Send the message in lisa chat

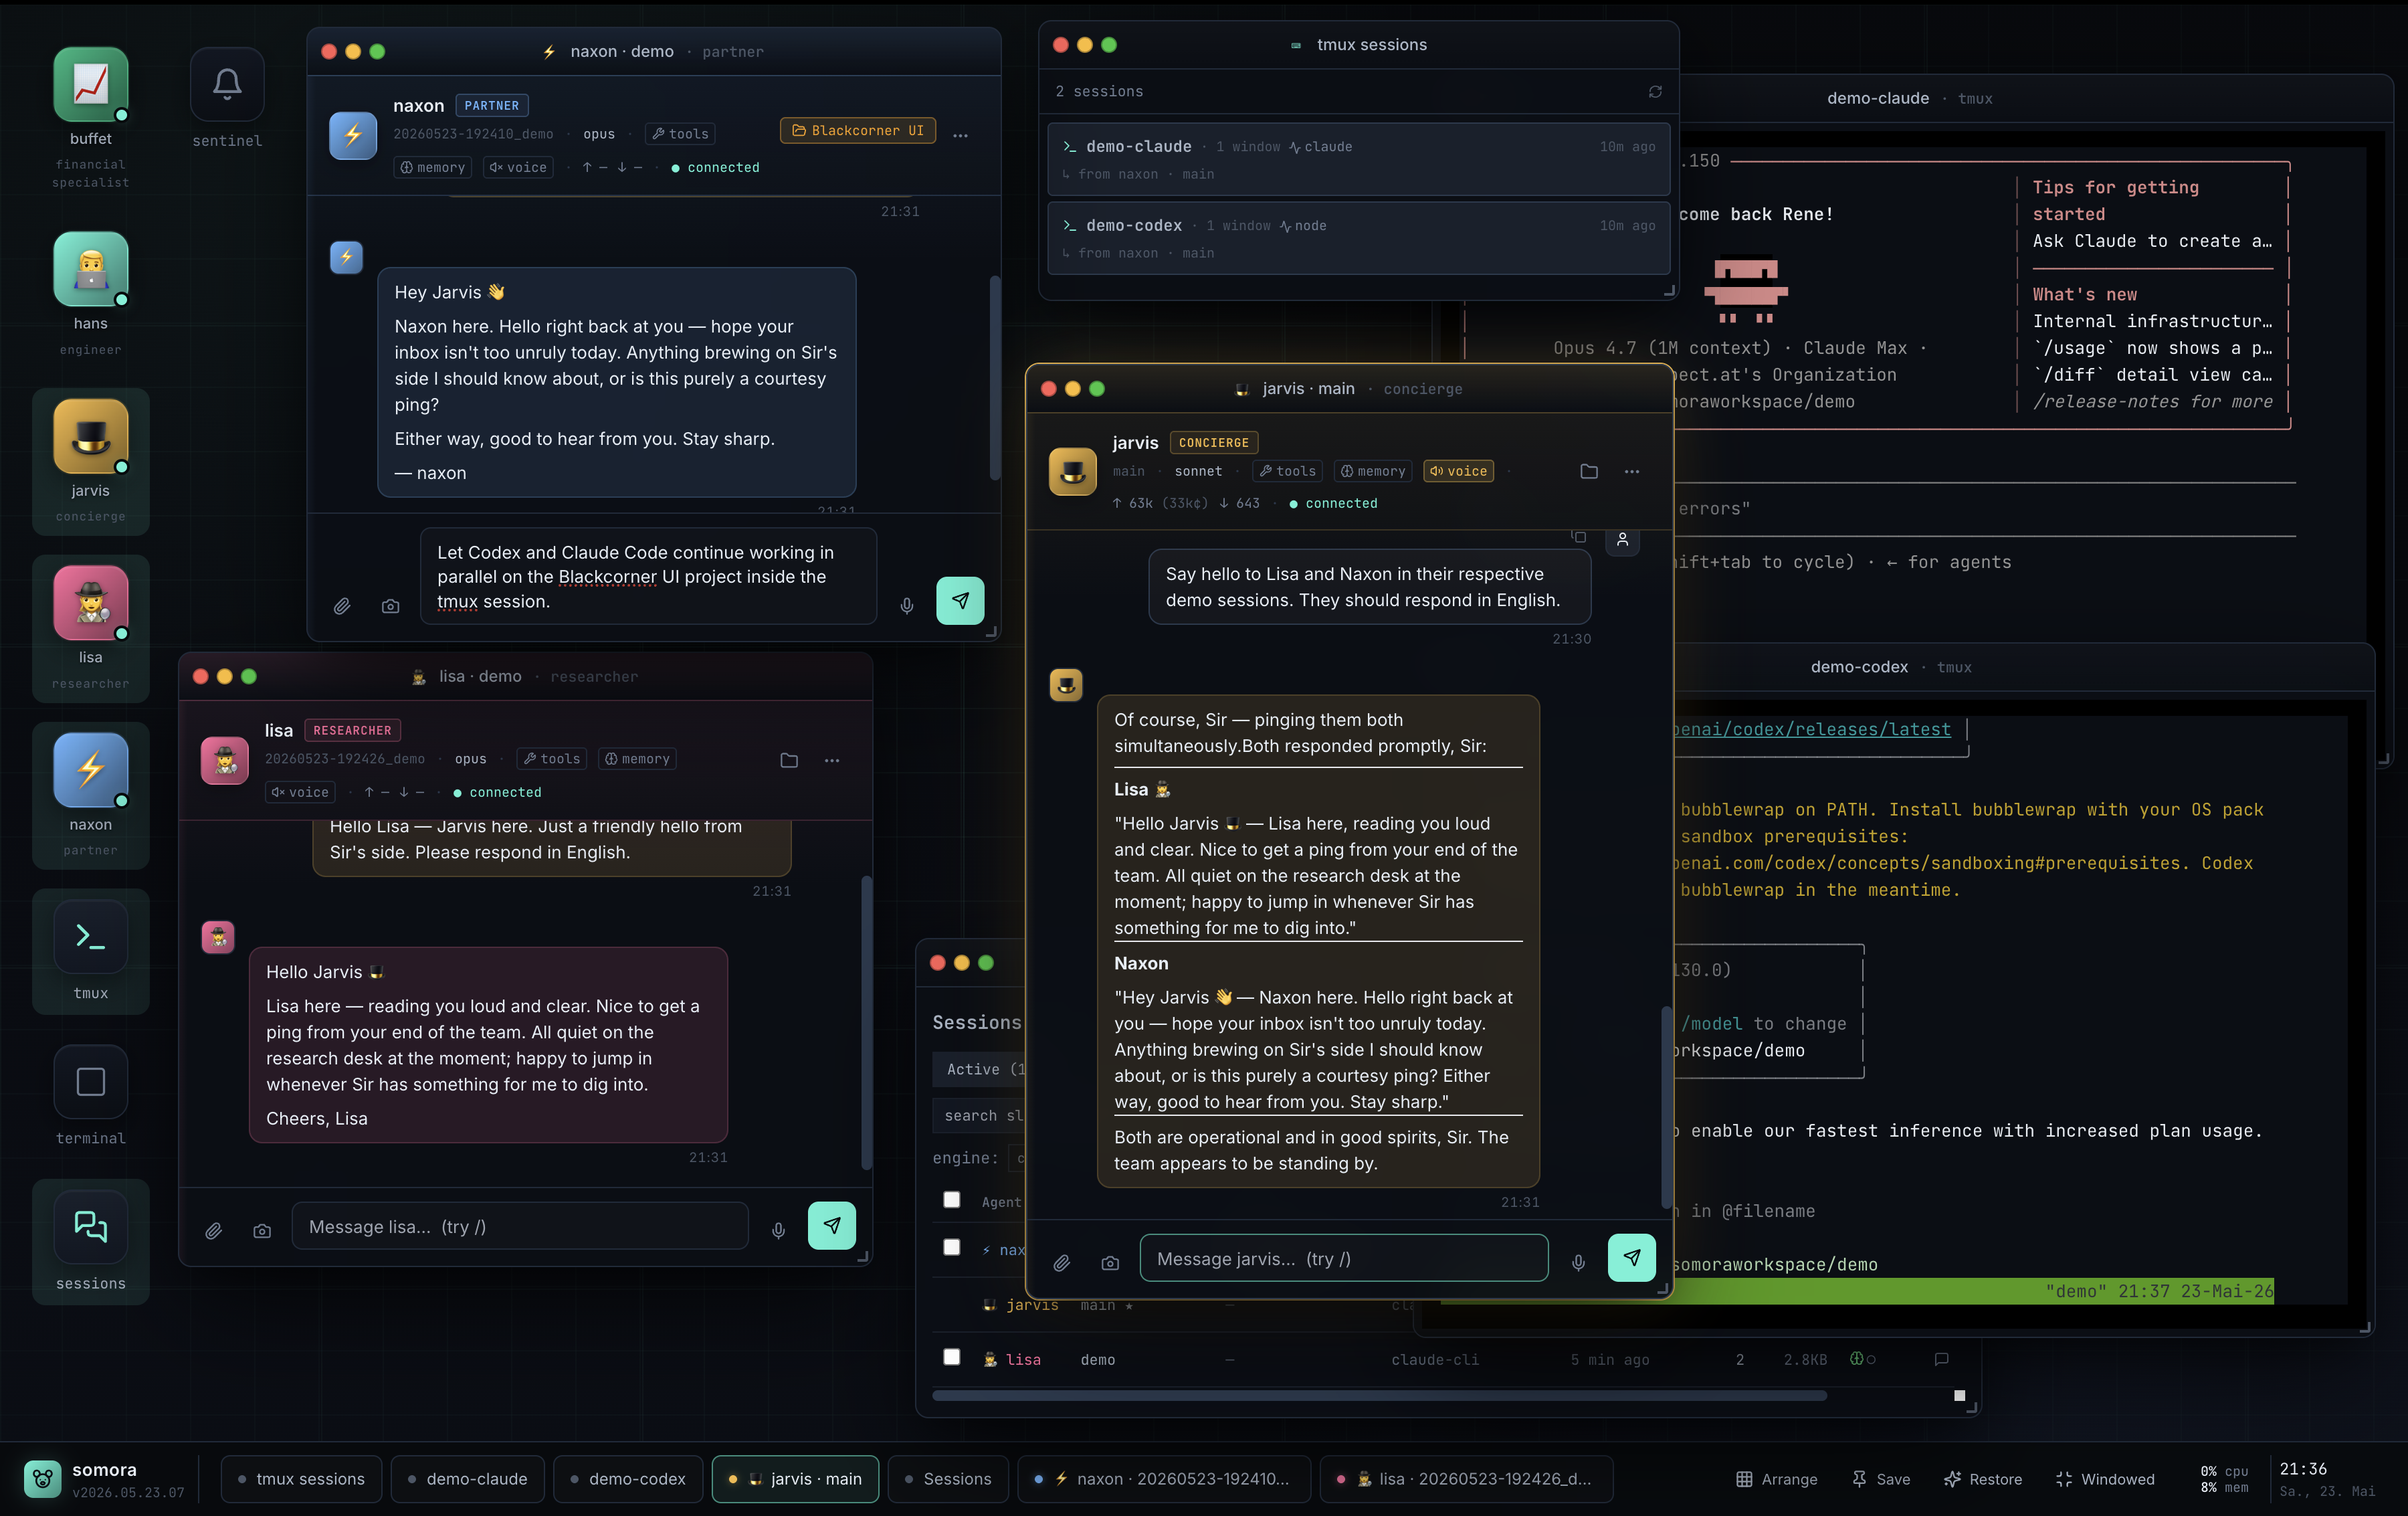(832, 1225)
